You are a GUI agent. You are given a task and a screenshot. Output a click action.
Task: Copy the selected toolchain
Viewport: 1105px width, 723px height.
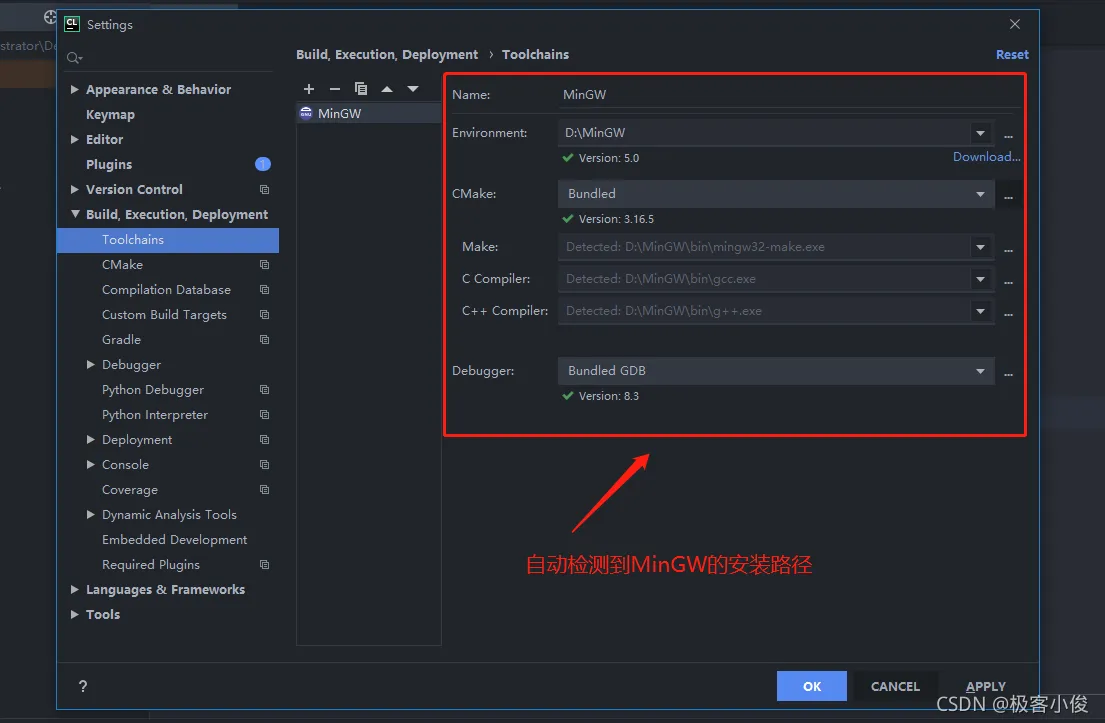[361, 89]
